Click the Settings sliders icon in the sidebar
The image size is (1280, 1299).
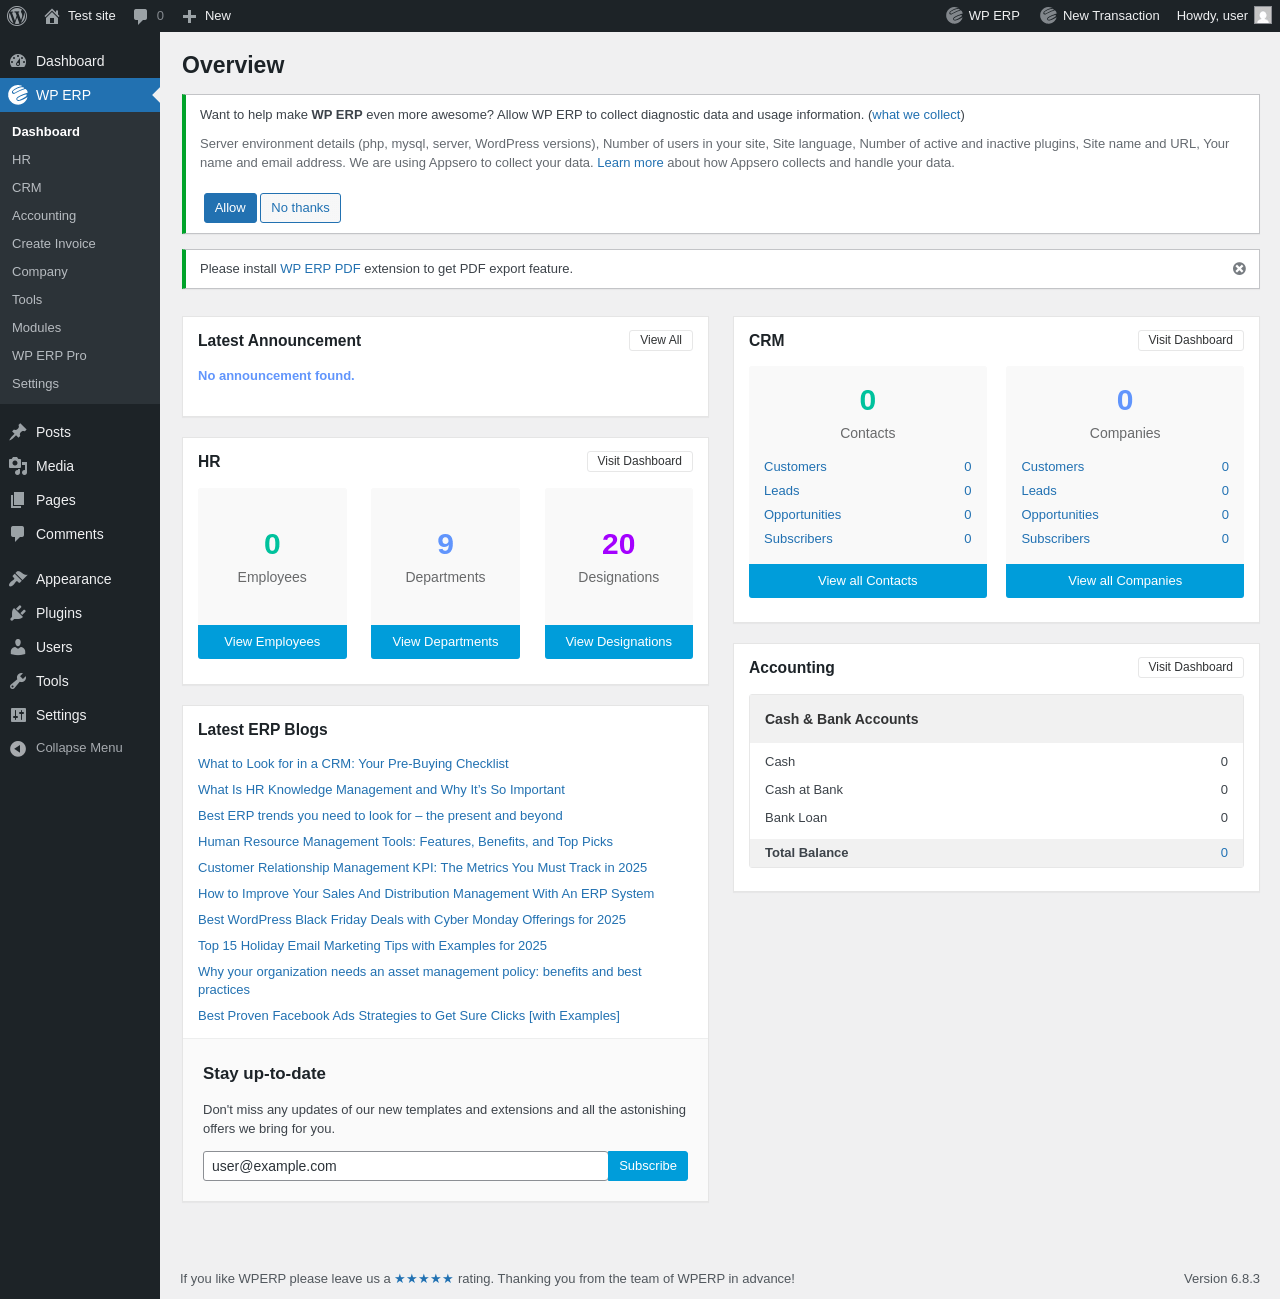[18, 715]
